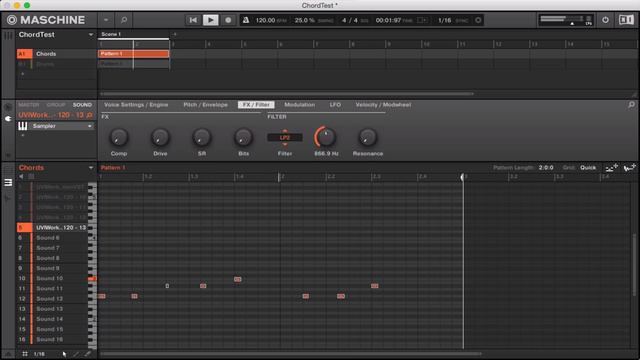Expand the ChordTest project dropdown

[91, 35]
